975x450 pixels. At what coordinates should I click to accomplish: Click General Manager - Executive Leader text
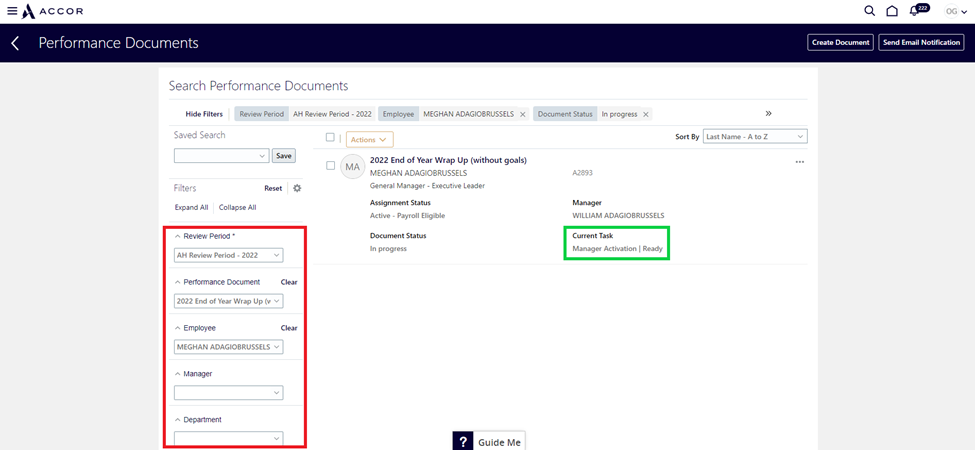coord(427,186)
